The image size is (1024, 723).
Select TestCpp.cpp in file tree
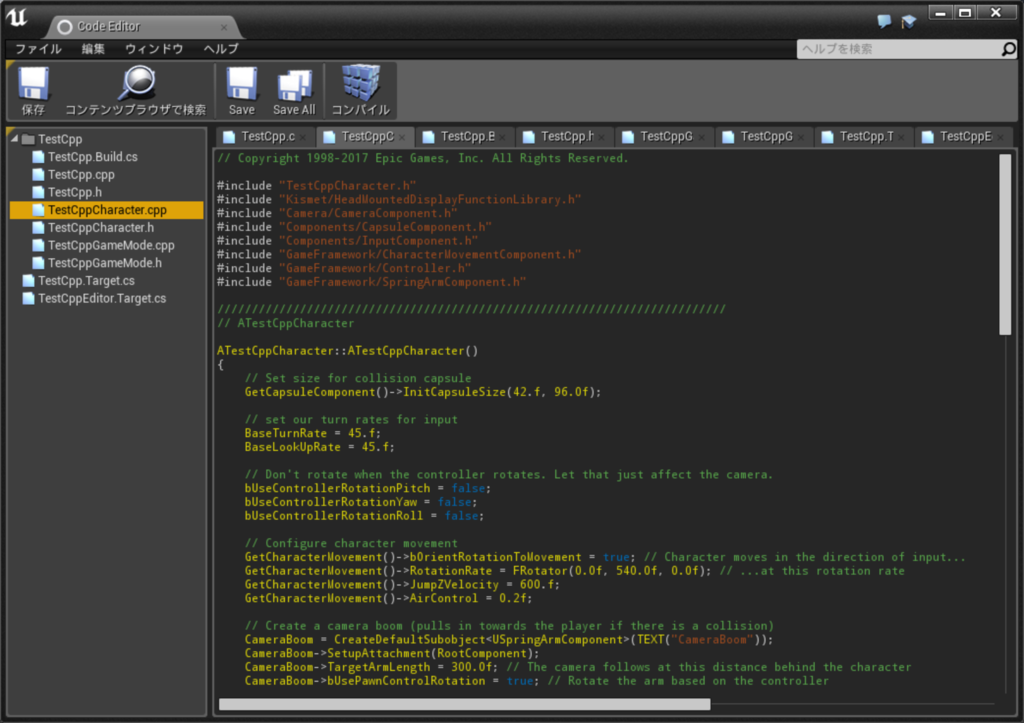pyautogui.click(x=106, y=174)
